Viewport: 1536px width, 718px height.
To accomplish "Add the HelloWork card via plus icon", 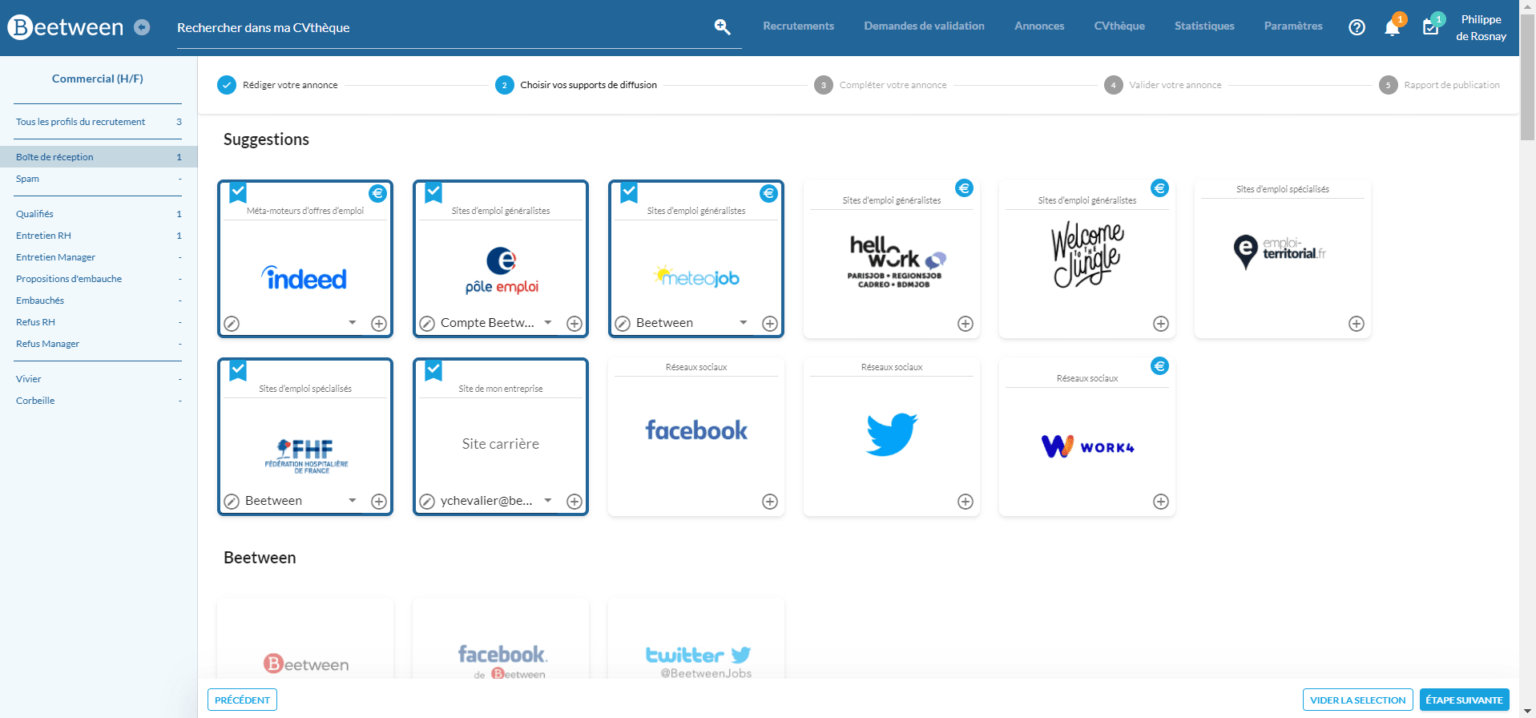I will [x=965, y=323].
